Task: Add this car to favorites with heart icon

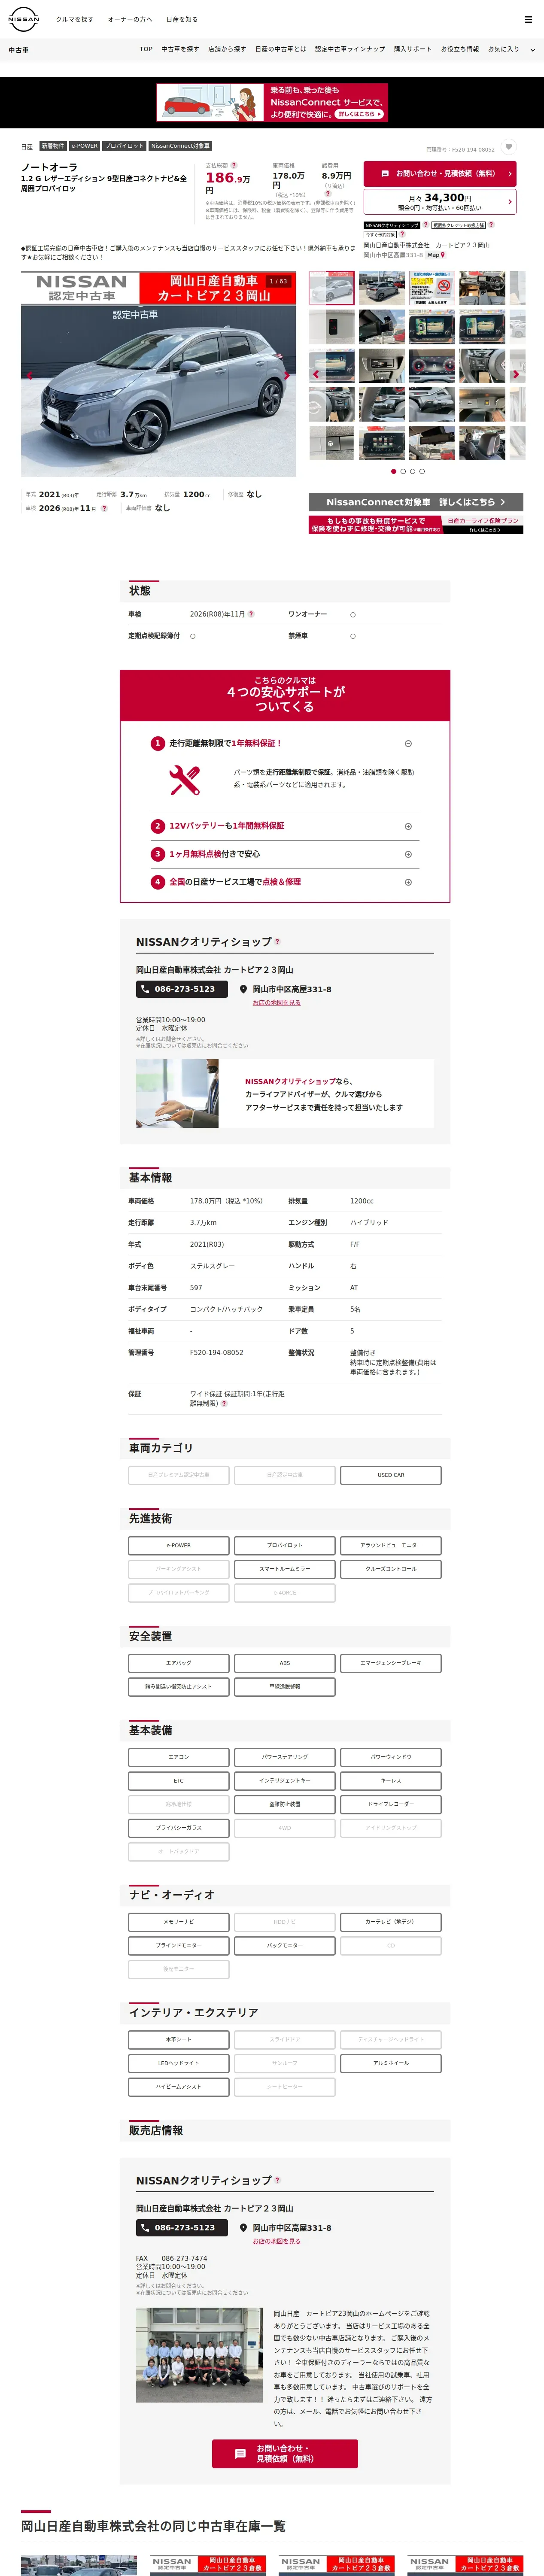Action: coord(508,147)
